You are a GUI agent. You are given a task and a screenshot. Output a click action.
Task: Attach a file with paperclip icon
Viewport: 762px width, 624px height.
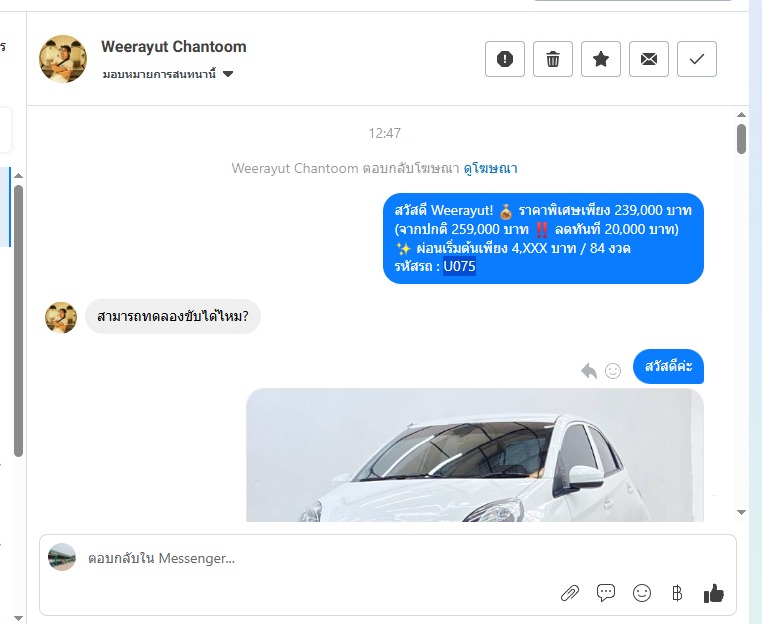tap(570, 593)
